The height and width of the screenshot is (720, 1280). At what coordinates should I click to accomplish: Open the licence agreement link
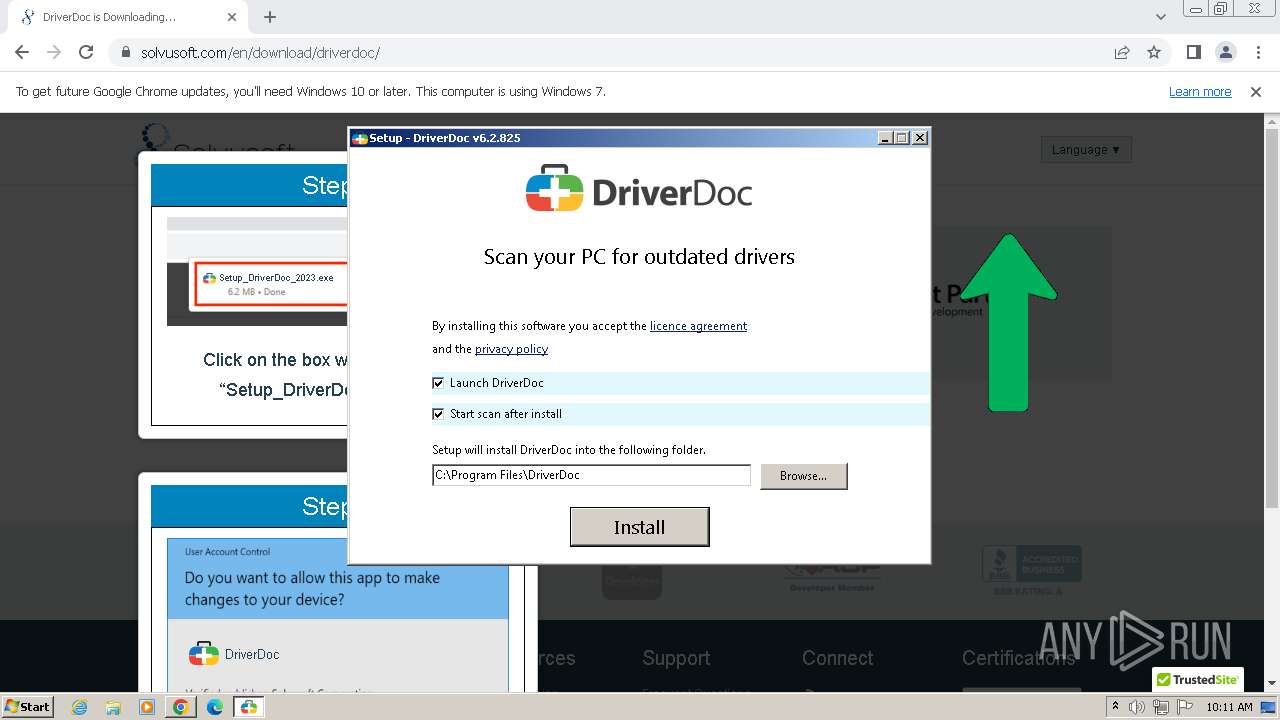pyautogui.click(x=698, y=326)
